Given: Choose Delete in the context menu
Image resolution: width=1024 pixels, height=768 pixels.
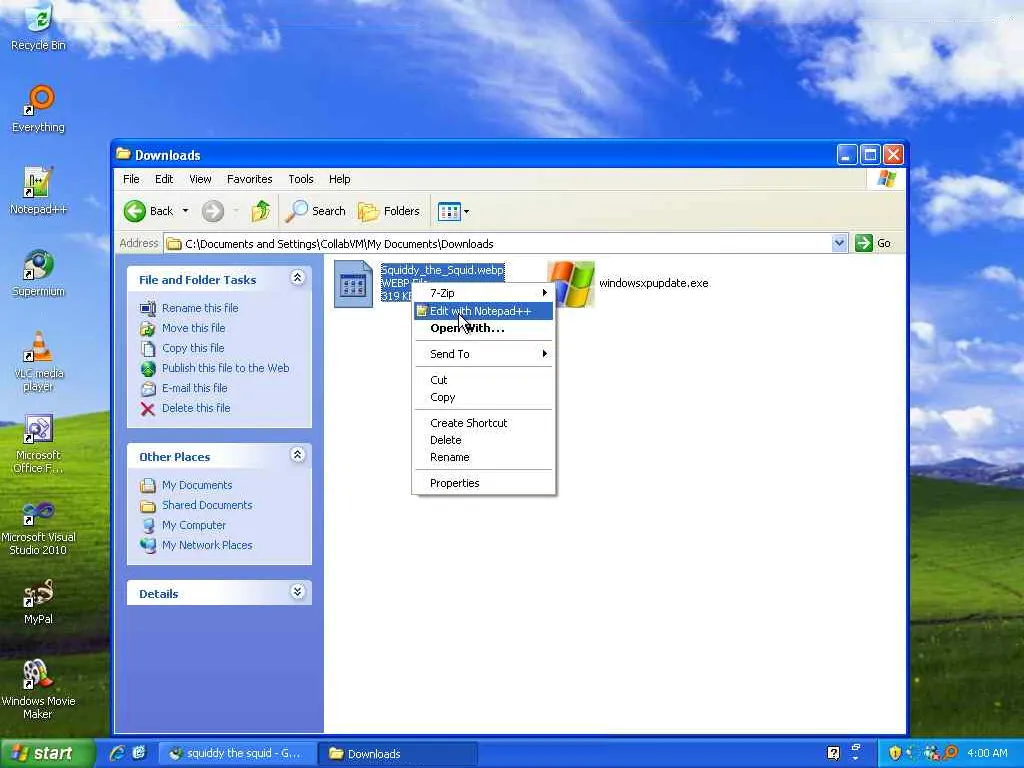Looking at the screenshot, I should tap(483, 440).
